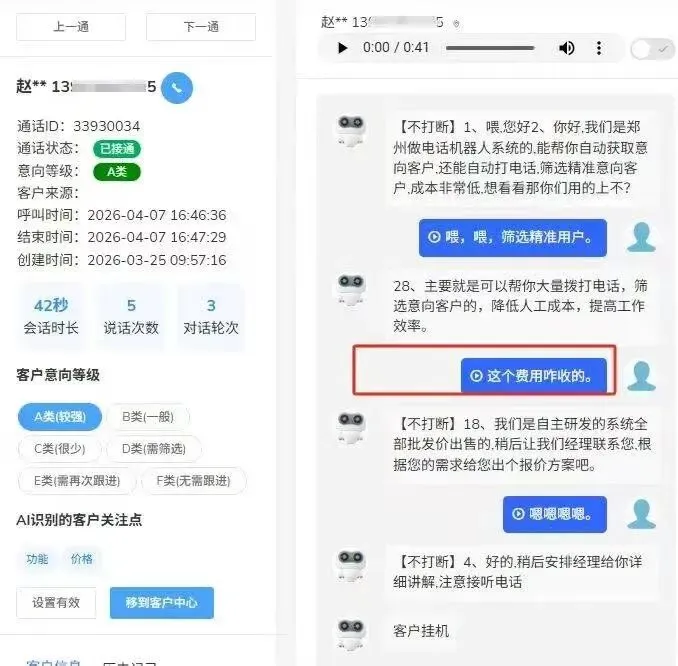Play the call recording audio
This screenshot has height=666, width=678.
pyautogui.click(x=342, y=48)
